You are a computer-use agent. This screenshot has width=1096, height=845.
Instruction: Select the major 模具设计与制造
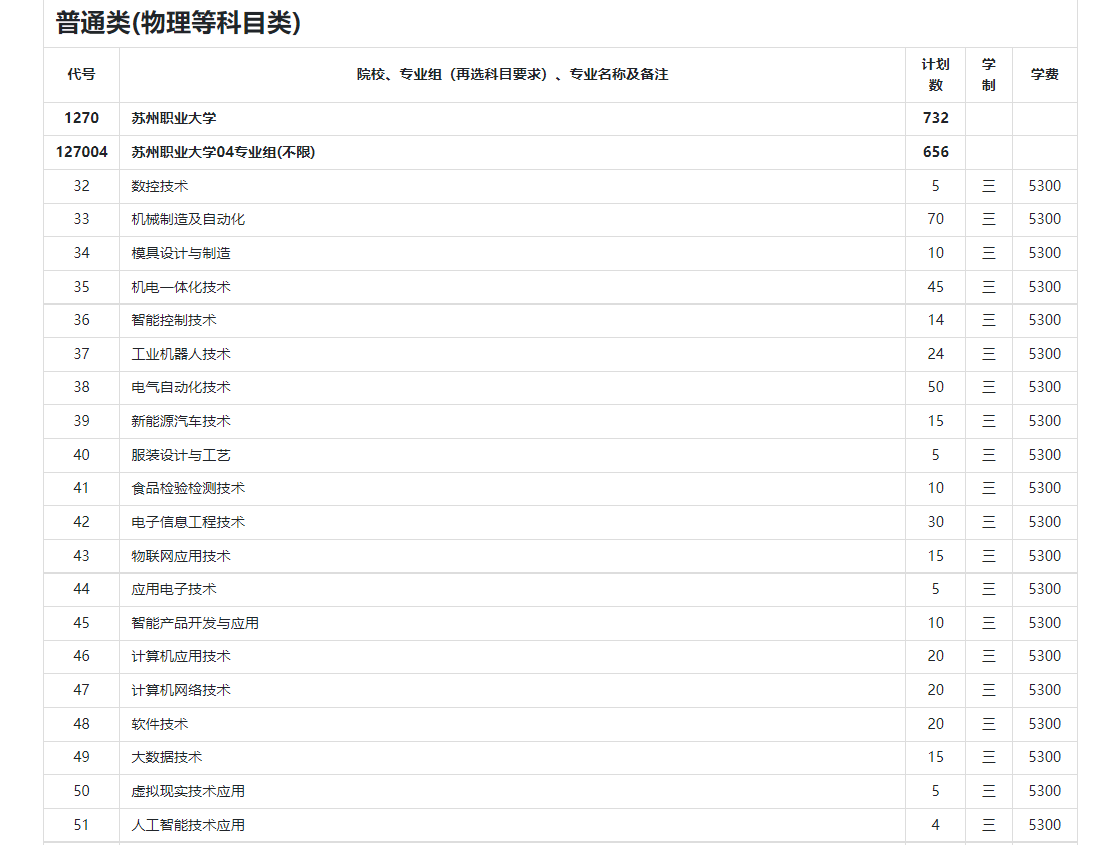tap(181, 253)
